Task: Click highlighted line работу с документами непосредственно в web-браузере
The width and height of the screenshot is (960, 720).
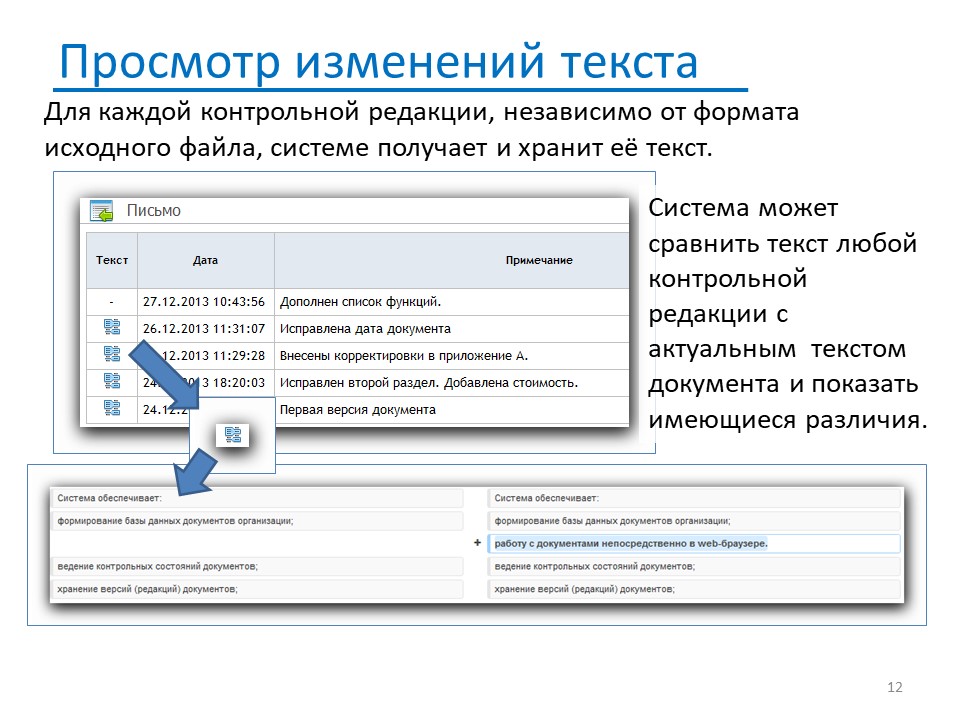Action: [x=694, y=543]
